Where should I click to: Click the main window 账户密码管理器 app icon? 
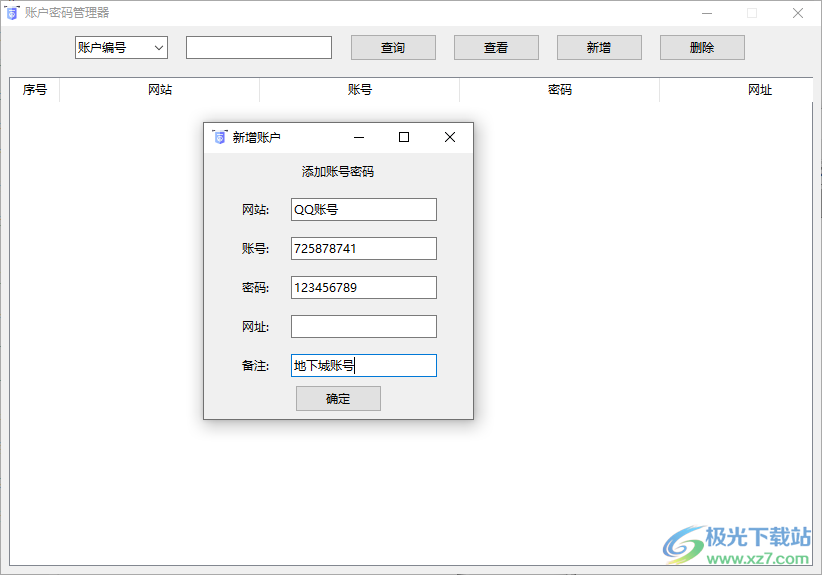click(x=12, y=13)
